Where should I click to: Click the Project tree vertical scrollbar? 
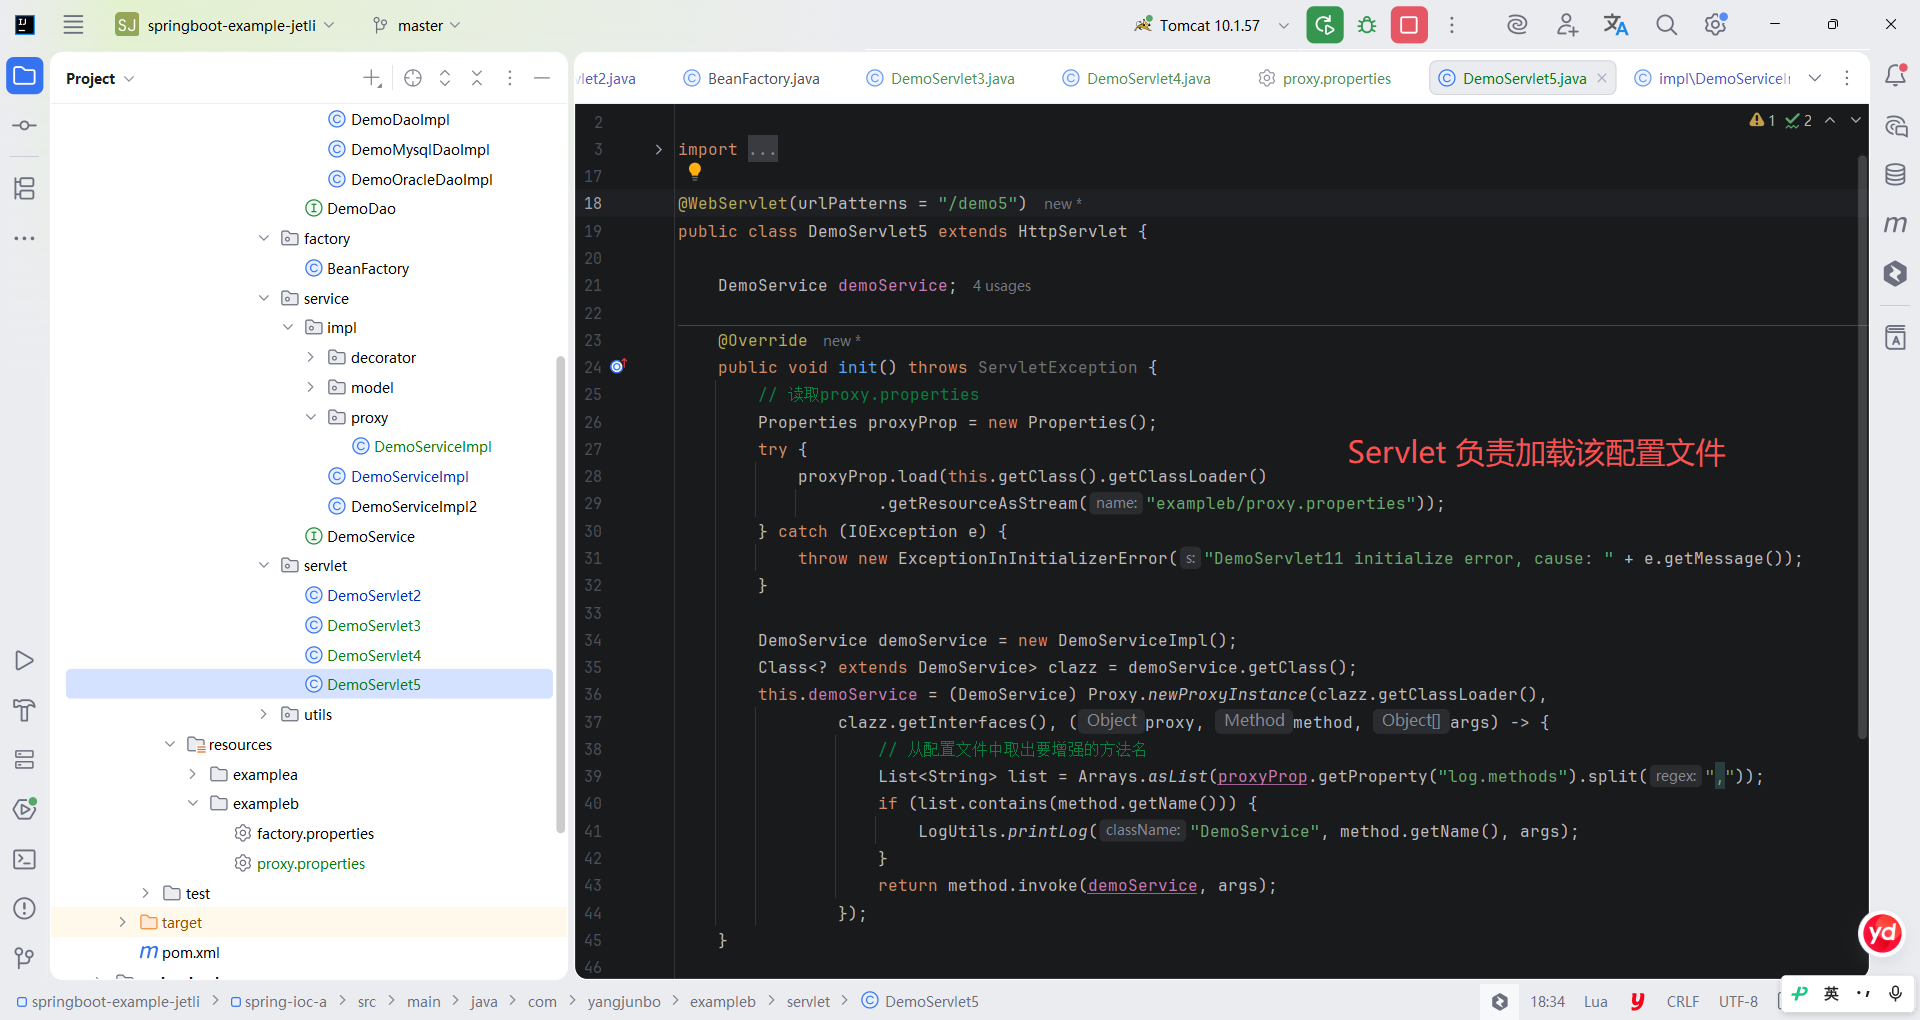[560, 594]
